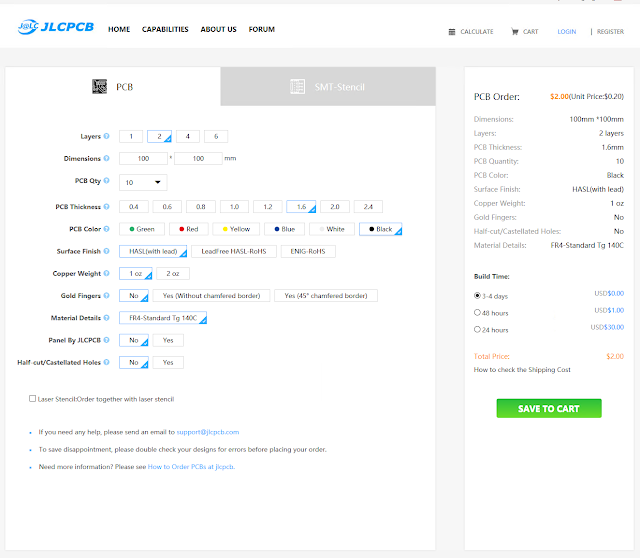This screenshot has width=640, height=558.
Task: Choose 4 layers option
Action: pos(188,136)
